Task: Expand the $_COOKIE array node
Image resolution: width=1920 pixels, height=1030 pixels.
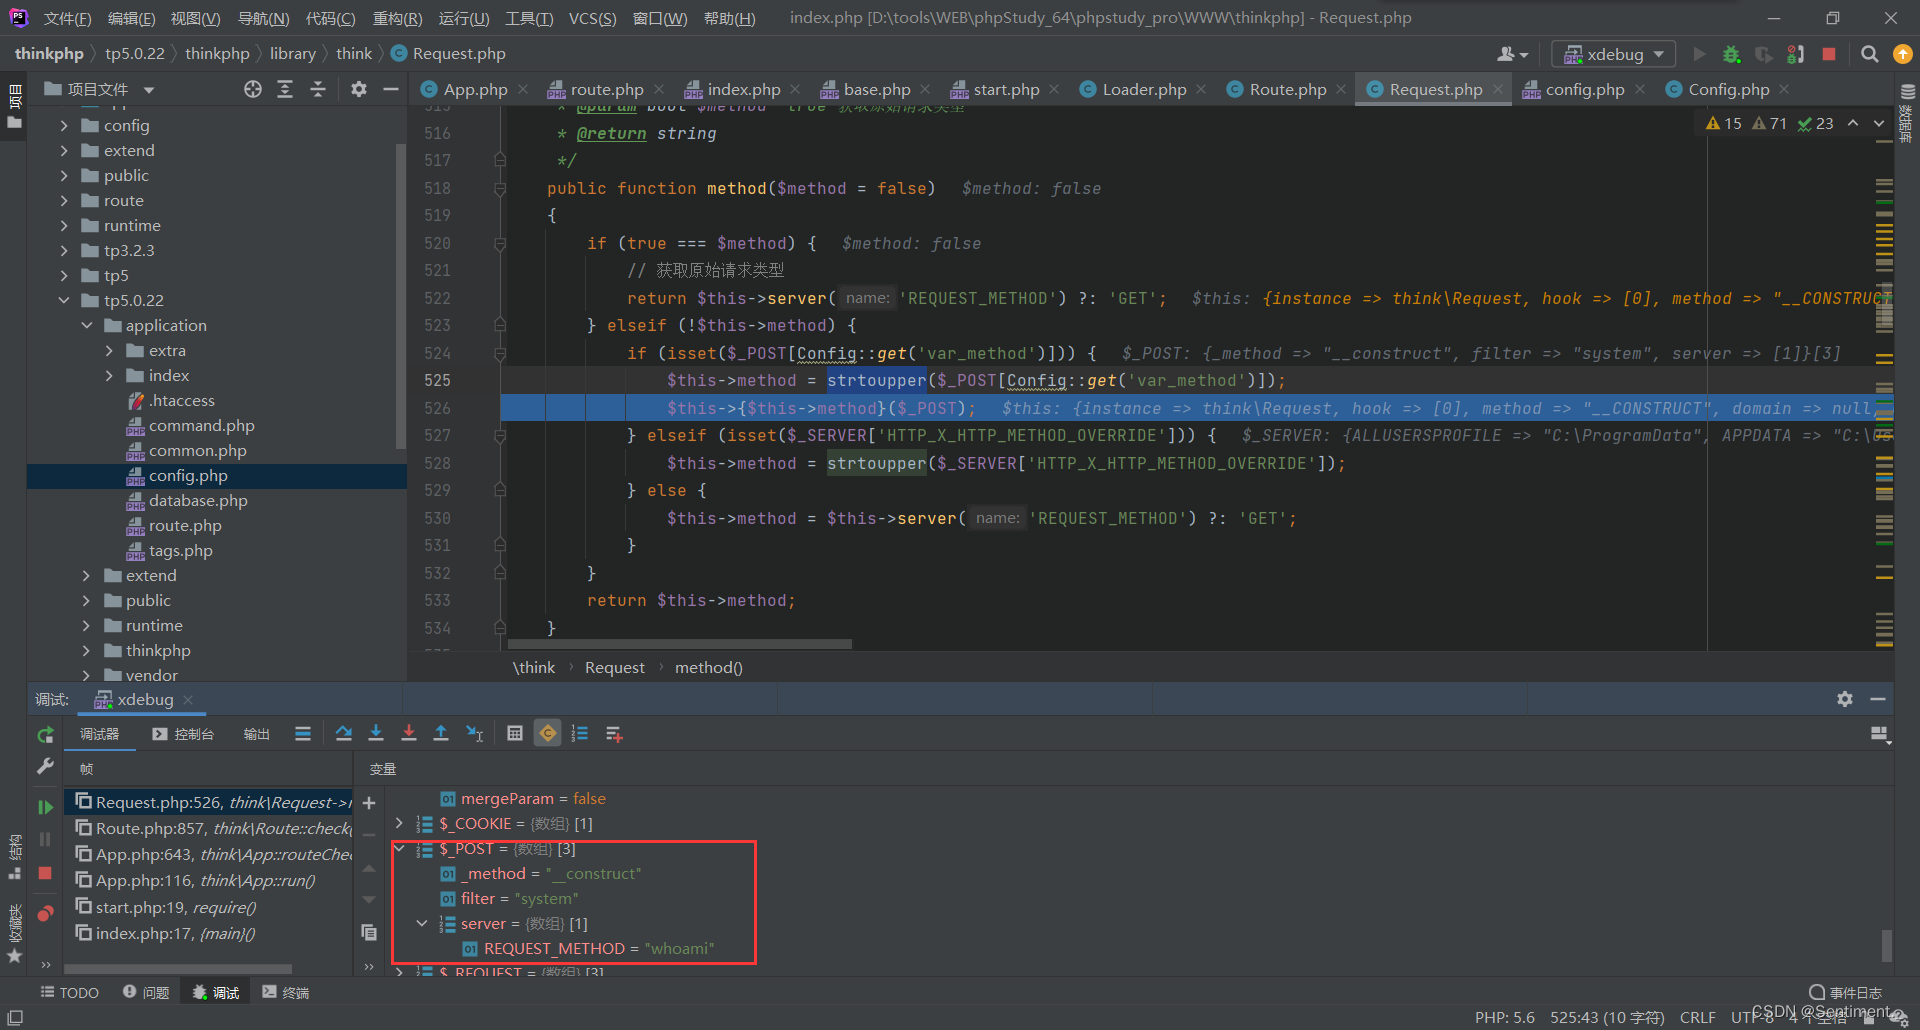Action: (400, 823)
